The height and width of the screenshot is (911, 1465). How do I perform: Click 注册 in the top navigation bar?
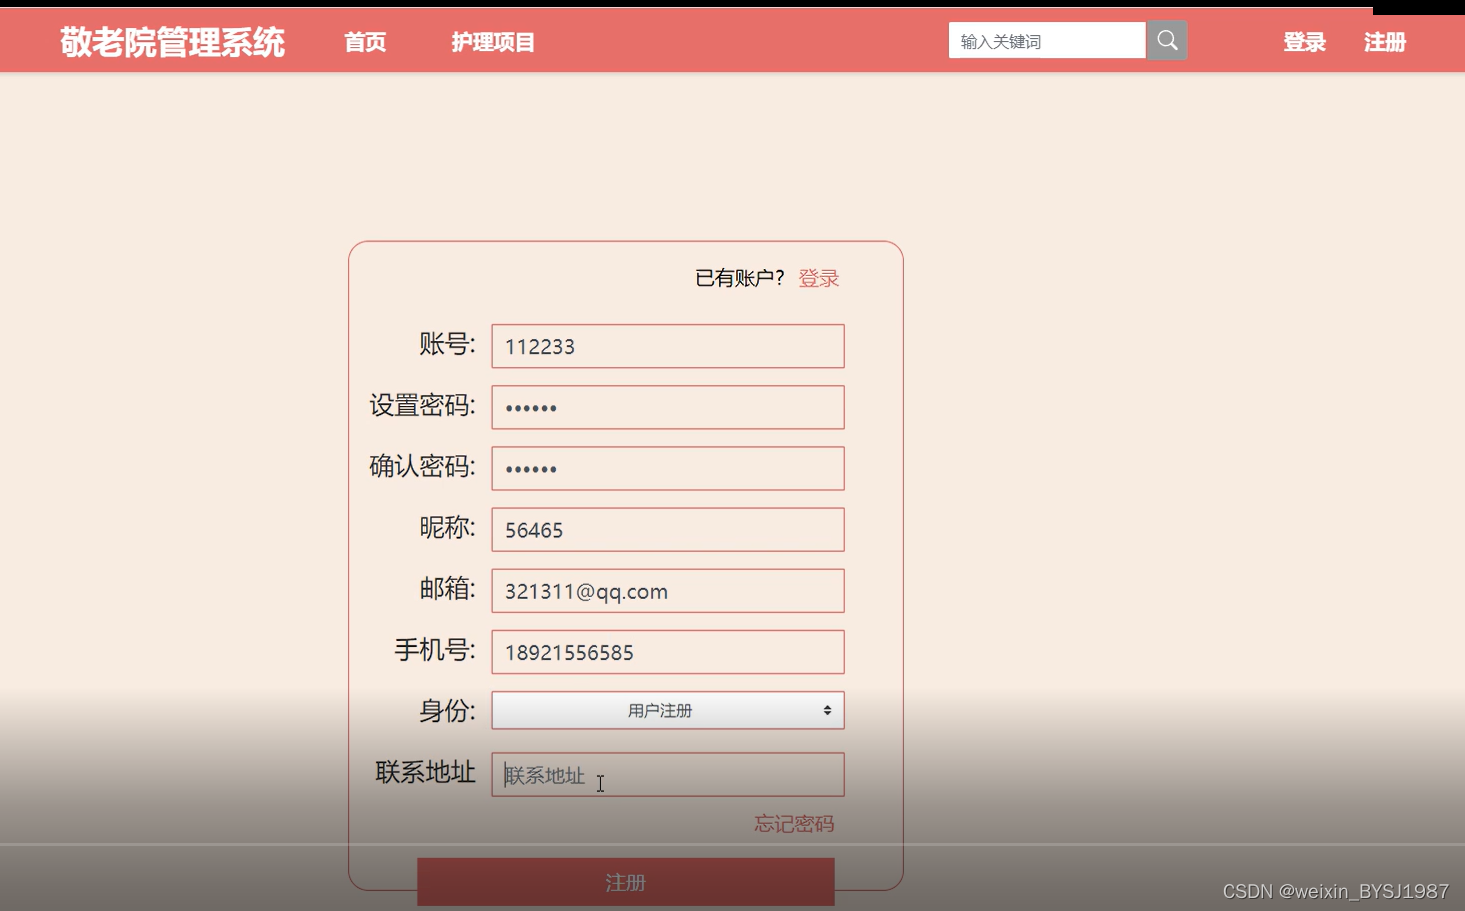[1385, 42]
